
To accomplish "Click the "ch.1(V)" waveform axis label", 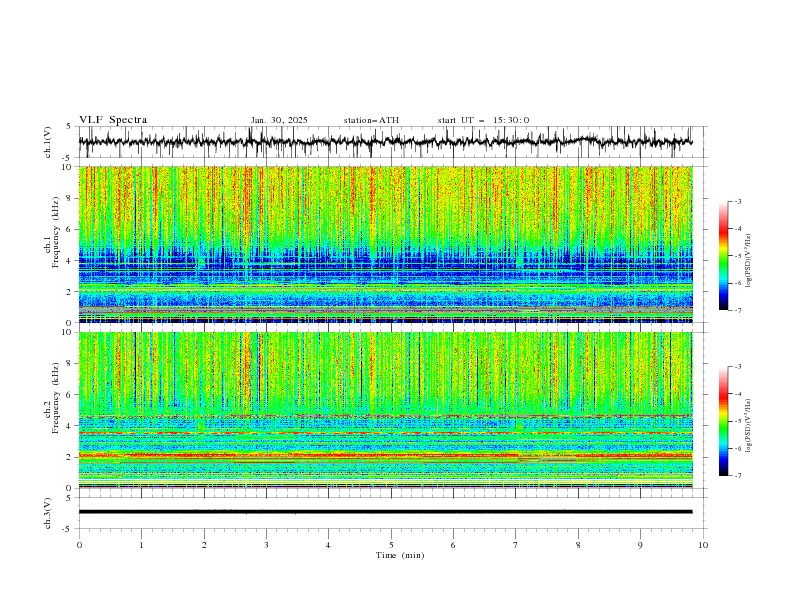I will [48, 142].
